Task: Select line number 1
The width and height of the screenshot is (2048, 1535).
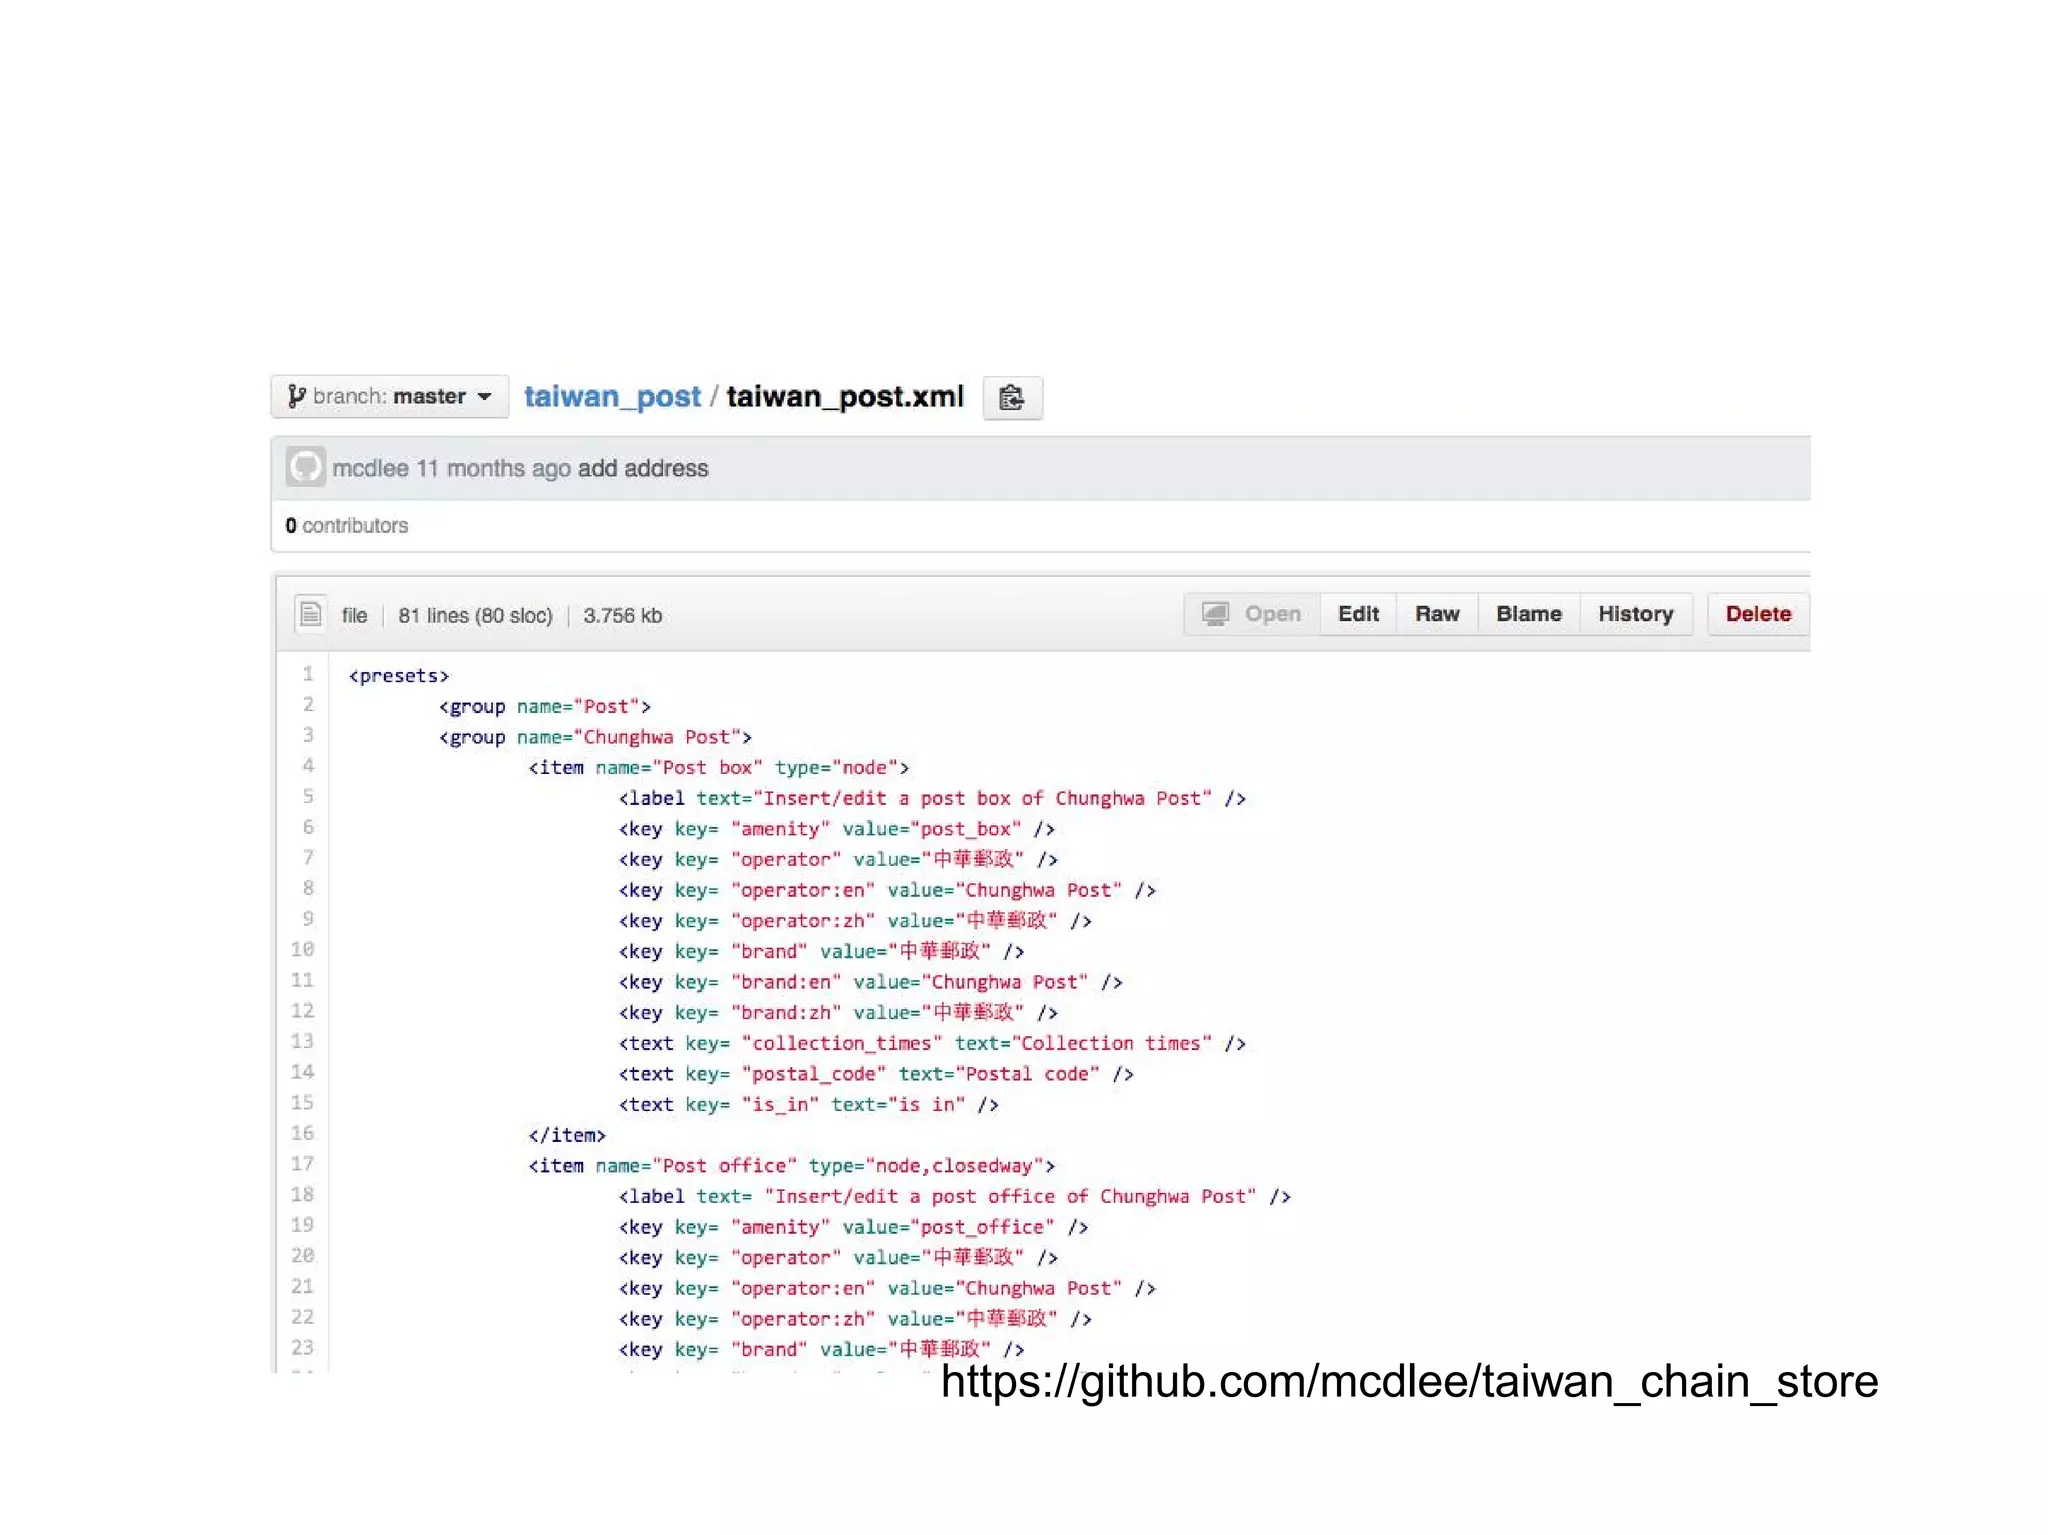Action: coord(308,674)
